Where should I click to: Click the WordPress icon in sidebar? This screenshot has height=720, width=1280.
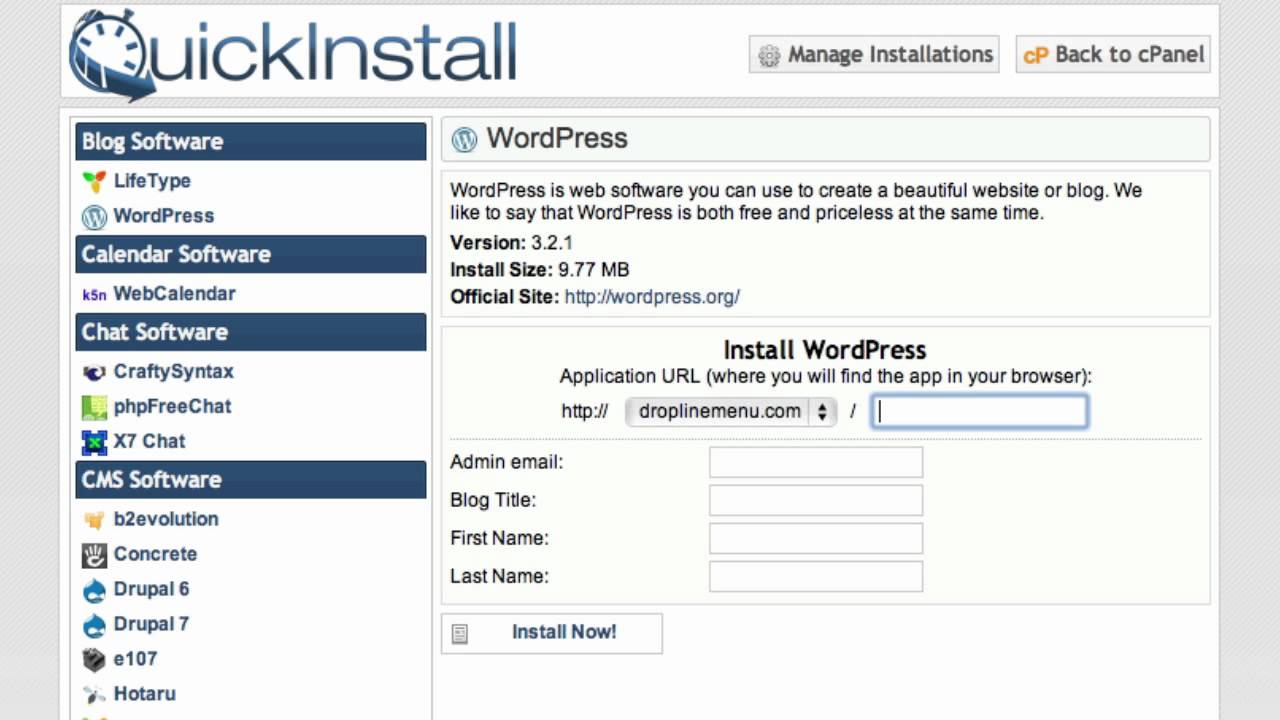94,216
